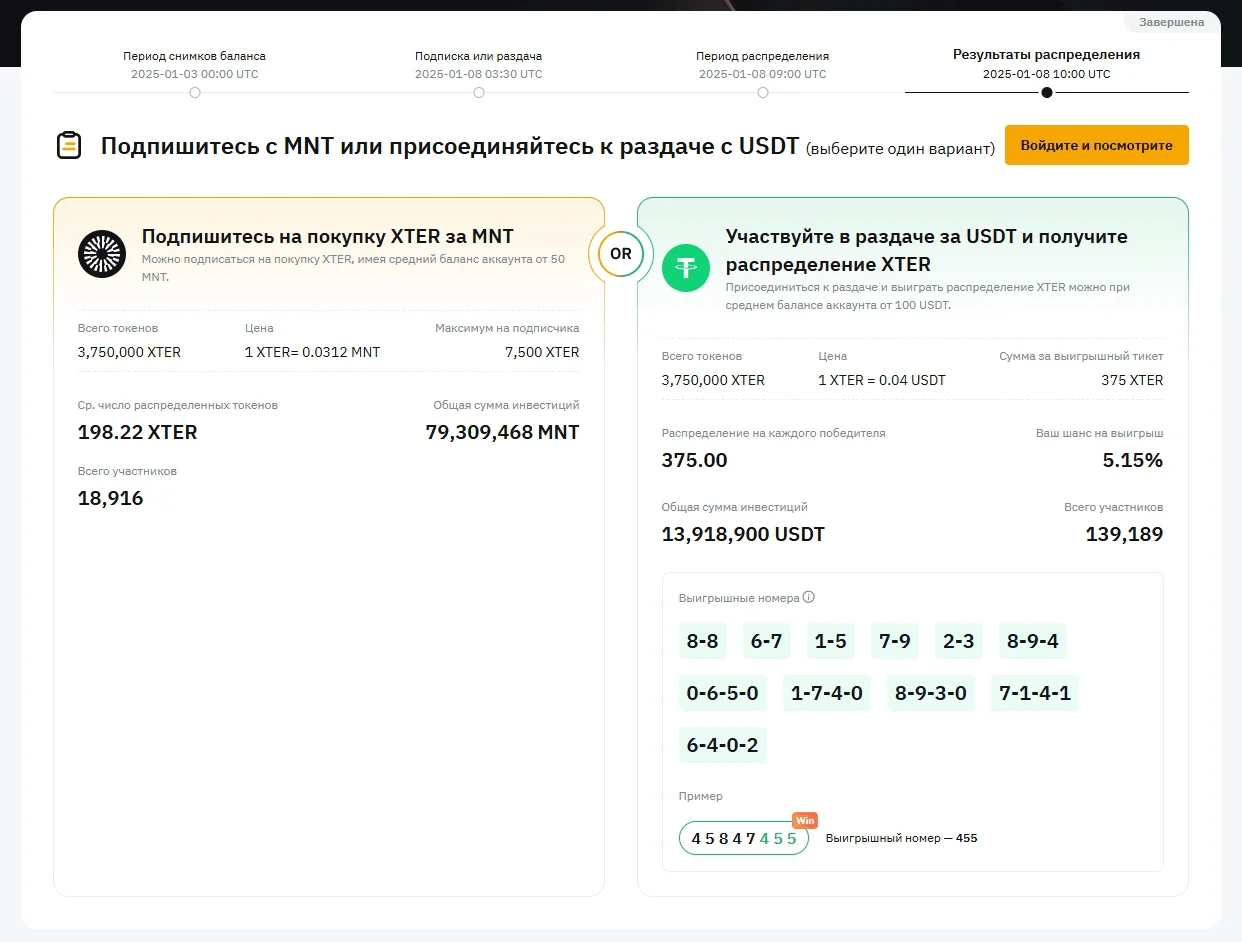Click the Подпишитесь на покупку XTER за MNT heading
The image size is (1242, 942).
pyautogui.click(x=327, y=237)
